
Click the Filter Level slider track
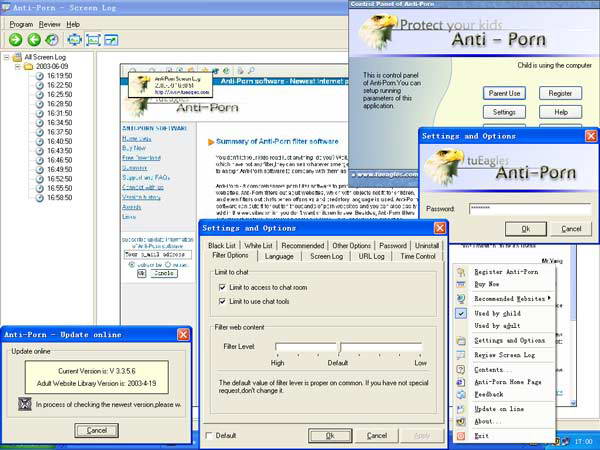[349, 348]
